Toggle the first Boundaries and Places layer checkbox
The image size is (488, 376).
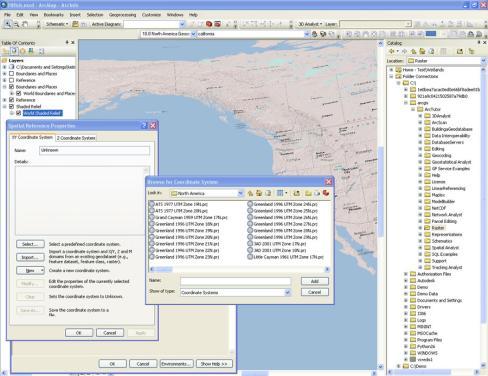coord(12,73)
